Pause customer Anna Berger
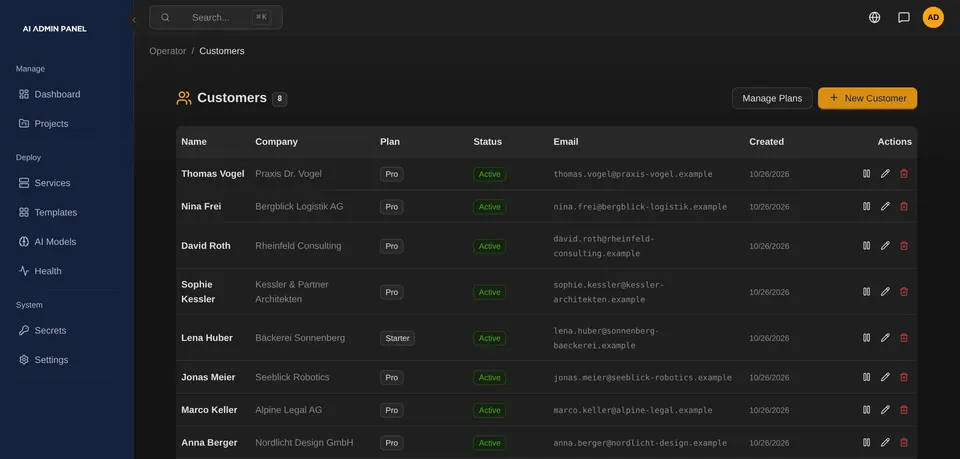Screen dimensions: 960x459 (866, 442)
